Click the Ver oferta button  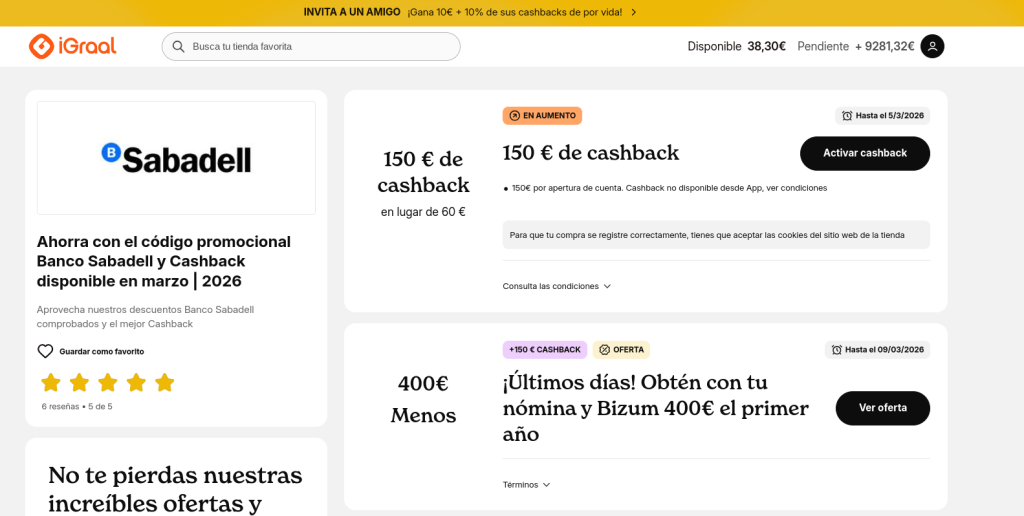[x=882, y=408]
